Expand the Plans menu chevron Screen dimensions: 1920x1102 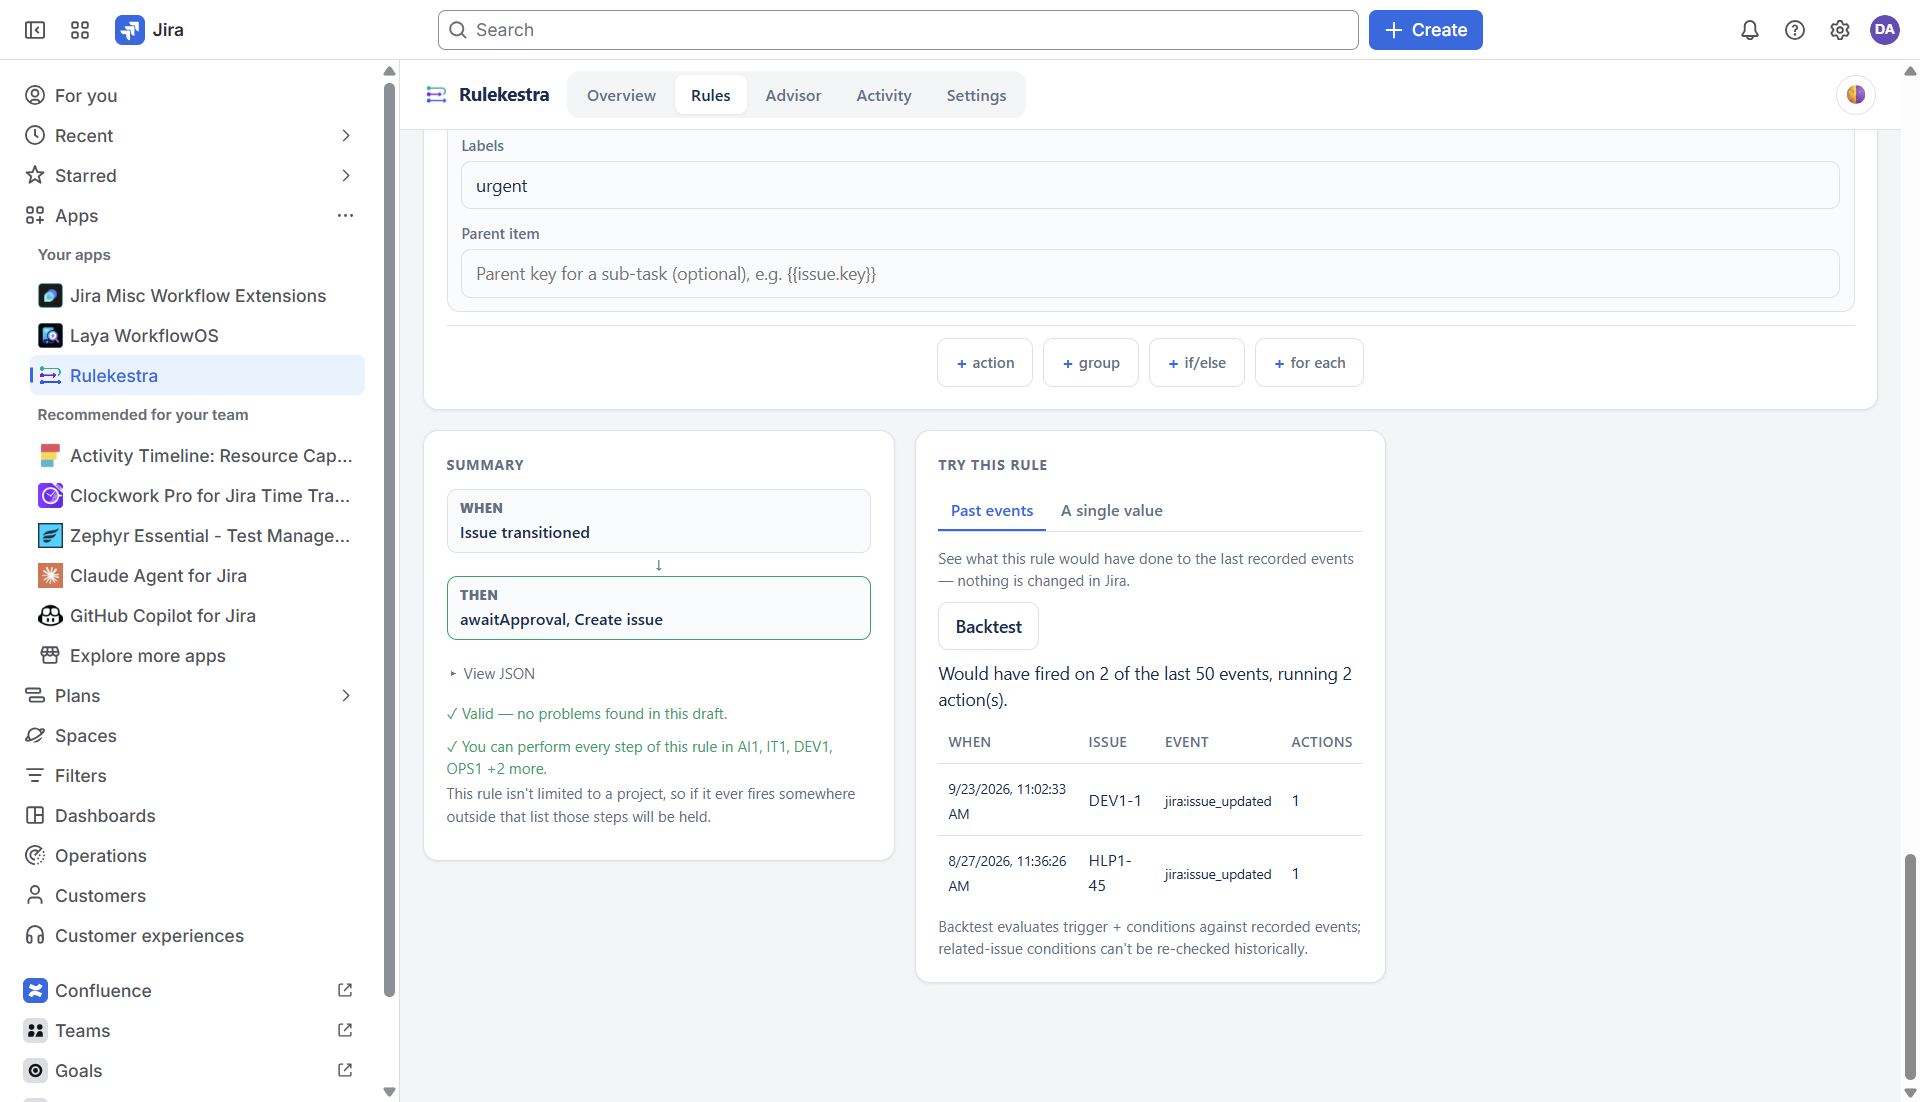(x=346, y=696)
